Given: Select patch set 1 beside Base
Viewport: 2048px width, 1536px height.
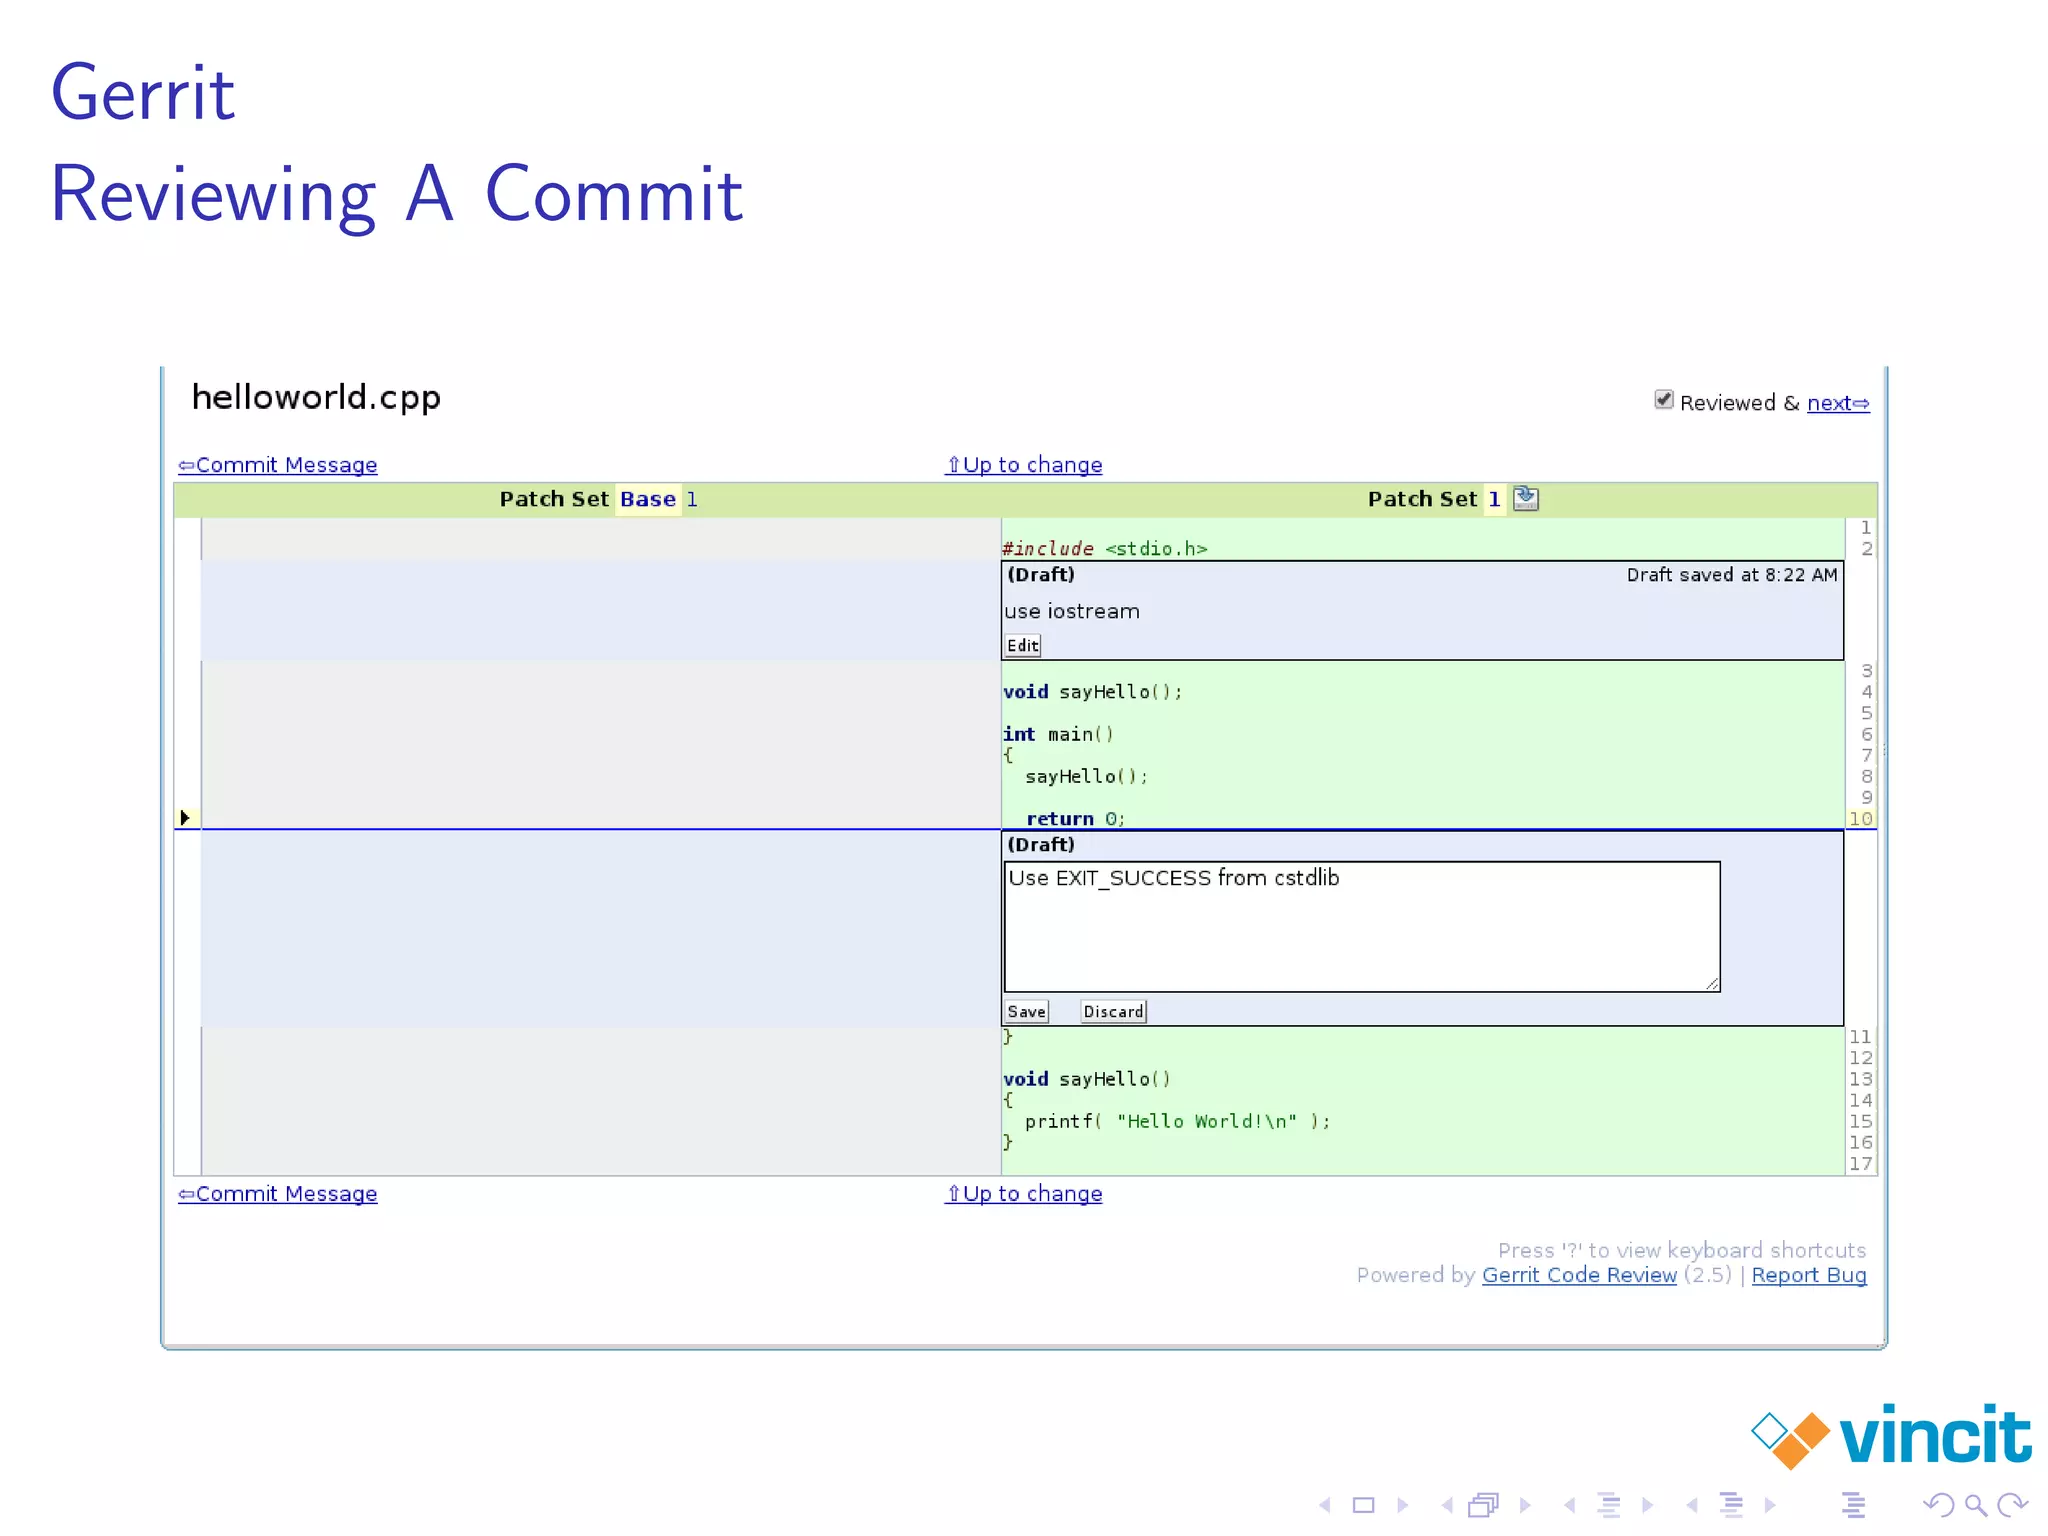Looking at the screenshot, I should tap(692, 499).
